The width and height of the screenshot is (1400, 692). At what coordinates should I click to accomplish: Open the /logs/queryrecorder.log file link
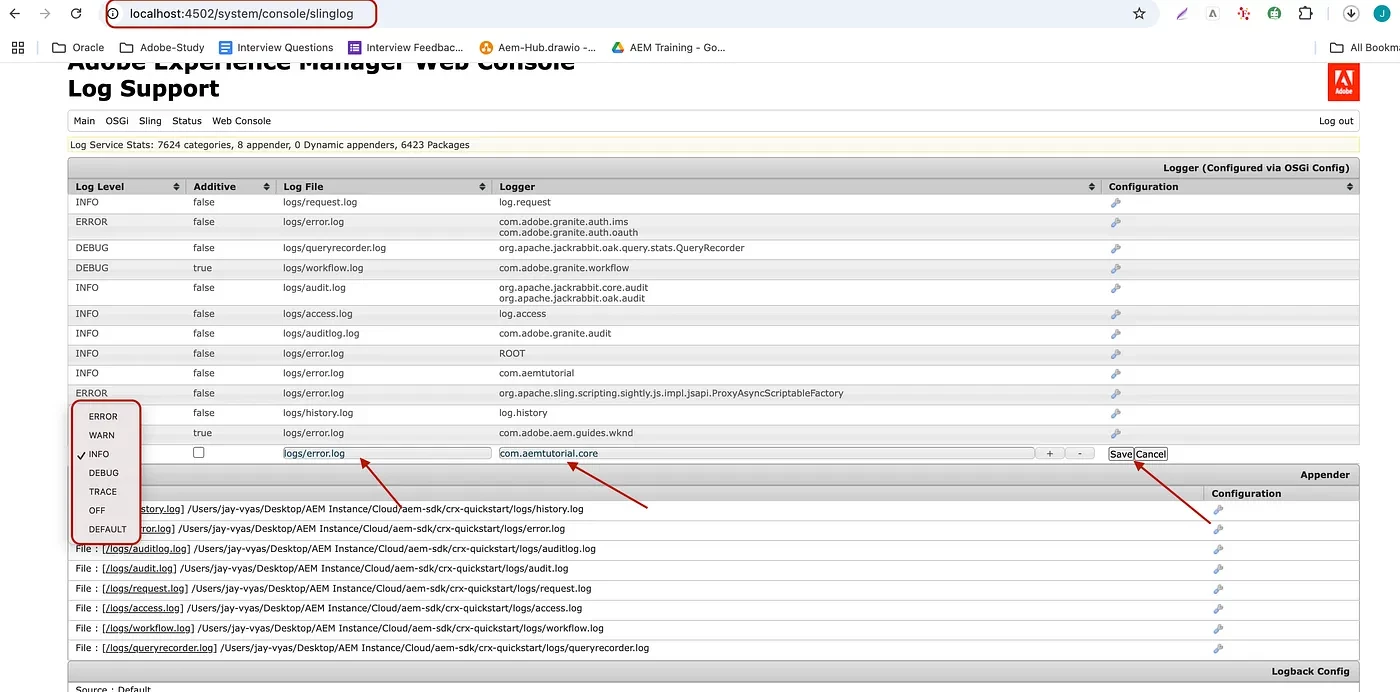point(159,648)
